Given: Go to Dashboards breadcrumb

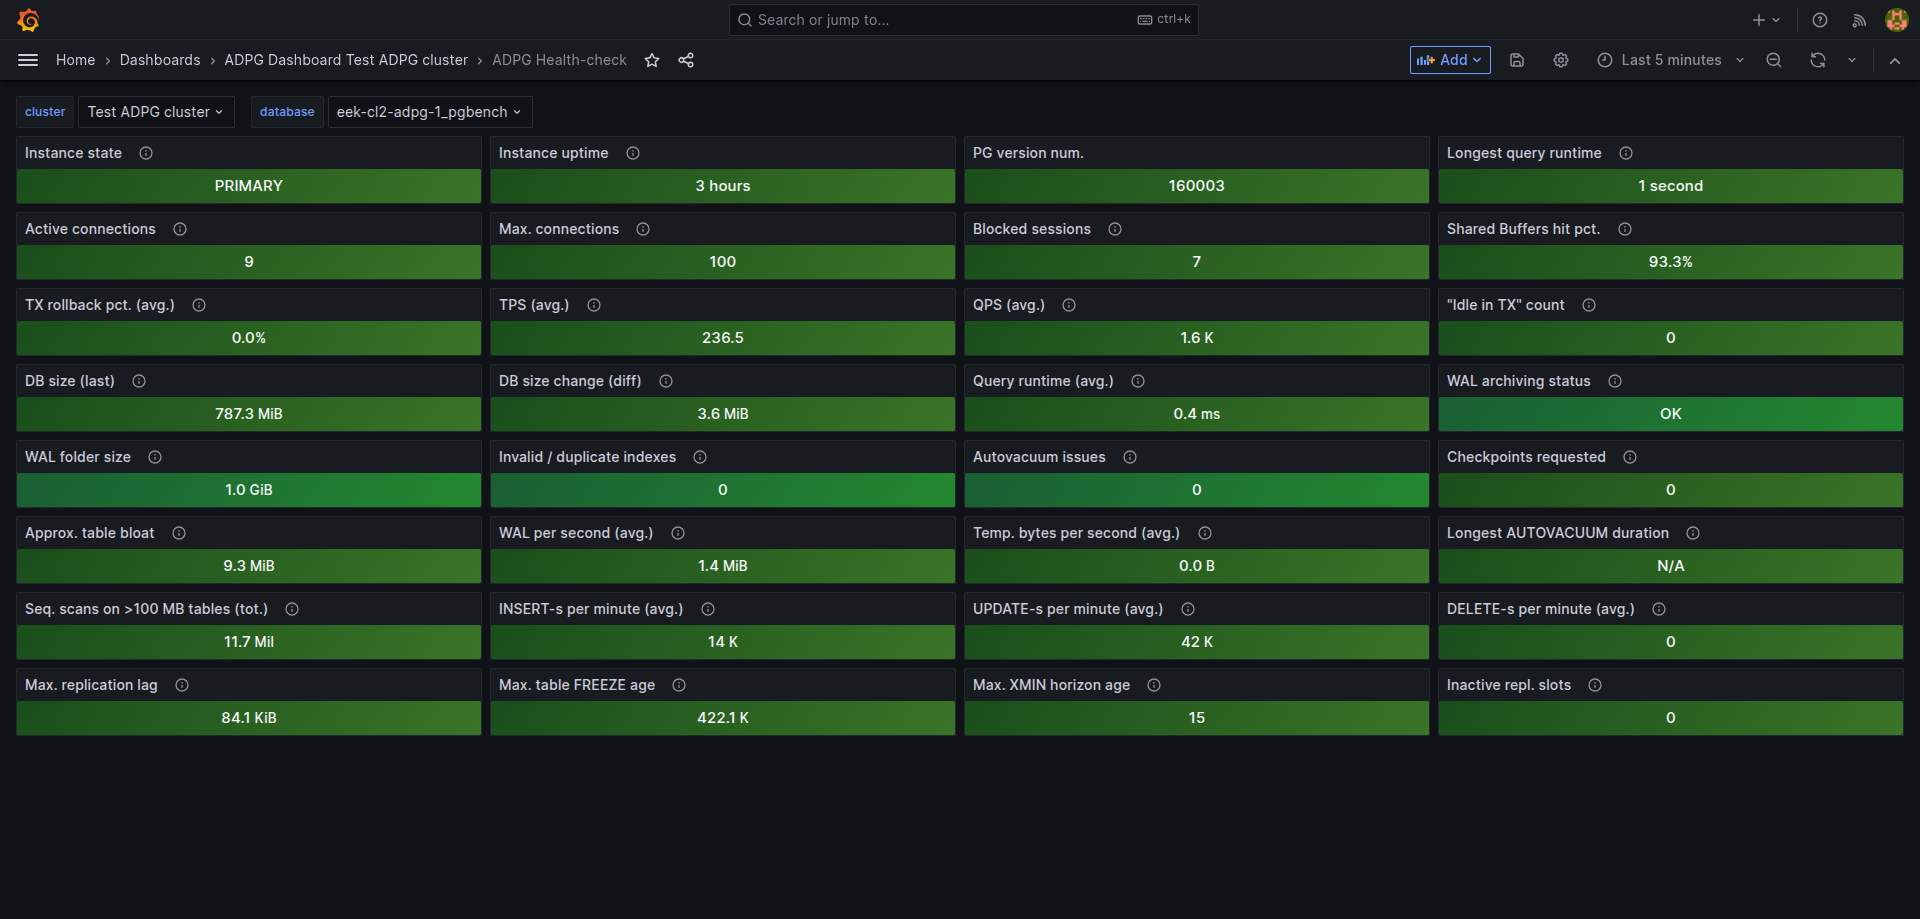Looking at the screenshot, I should click(160, 60).
